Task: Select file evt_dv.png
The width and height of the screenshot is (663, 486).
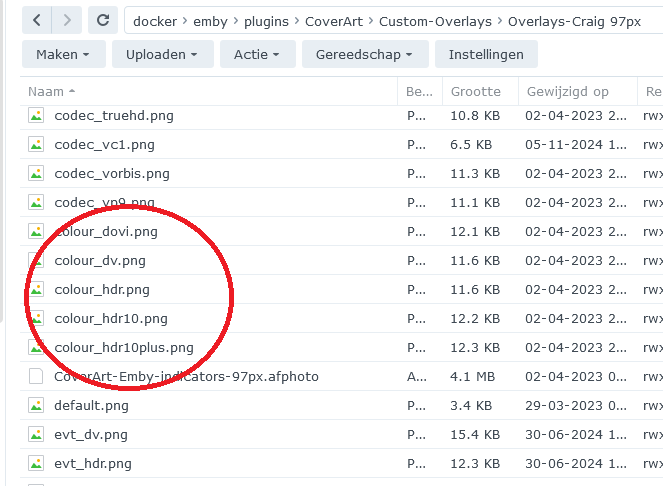Action: tap(91, 434)
